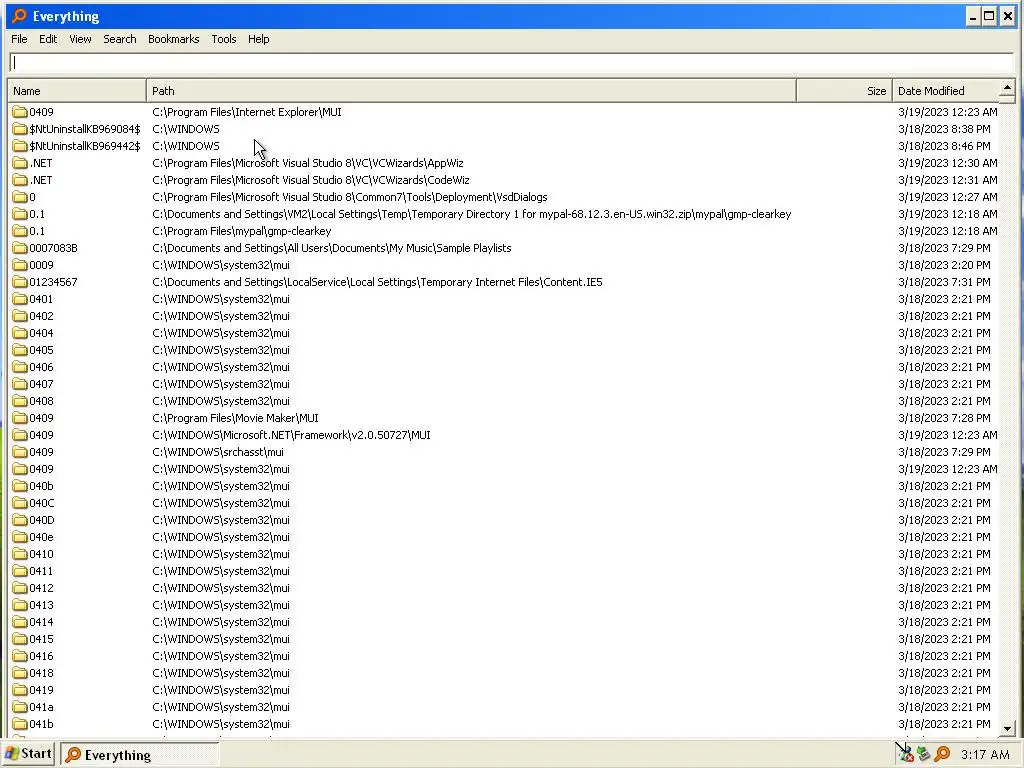Viewport: 1024px width, 768px height.
Task: Select 0.1 in Program Files\mypal\gmp-clearkey
Action: (37, 231)
